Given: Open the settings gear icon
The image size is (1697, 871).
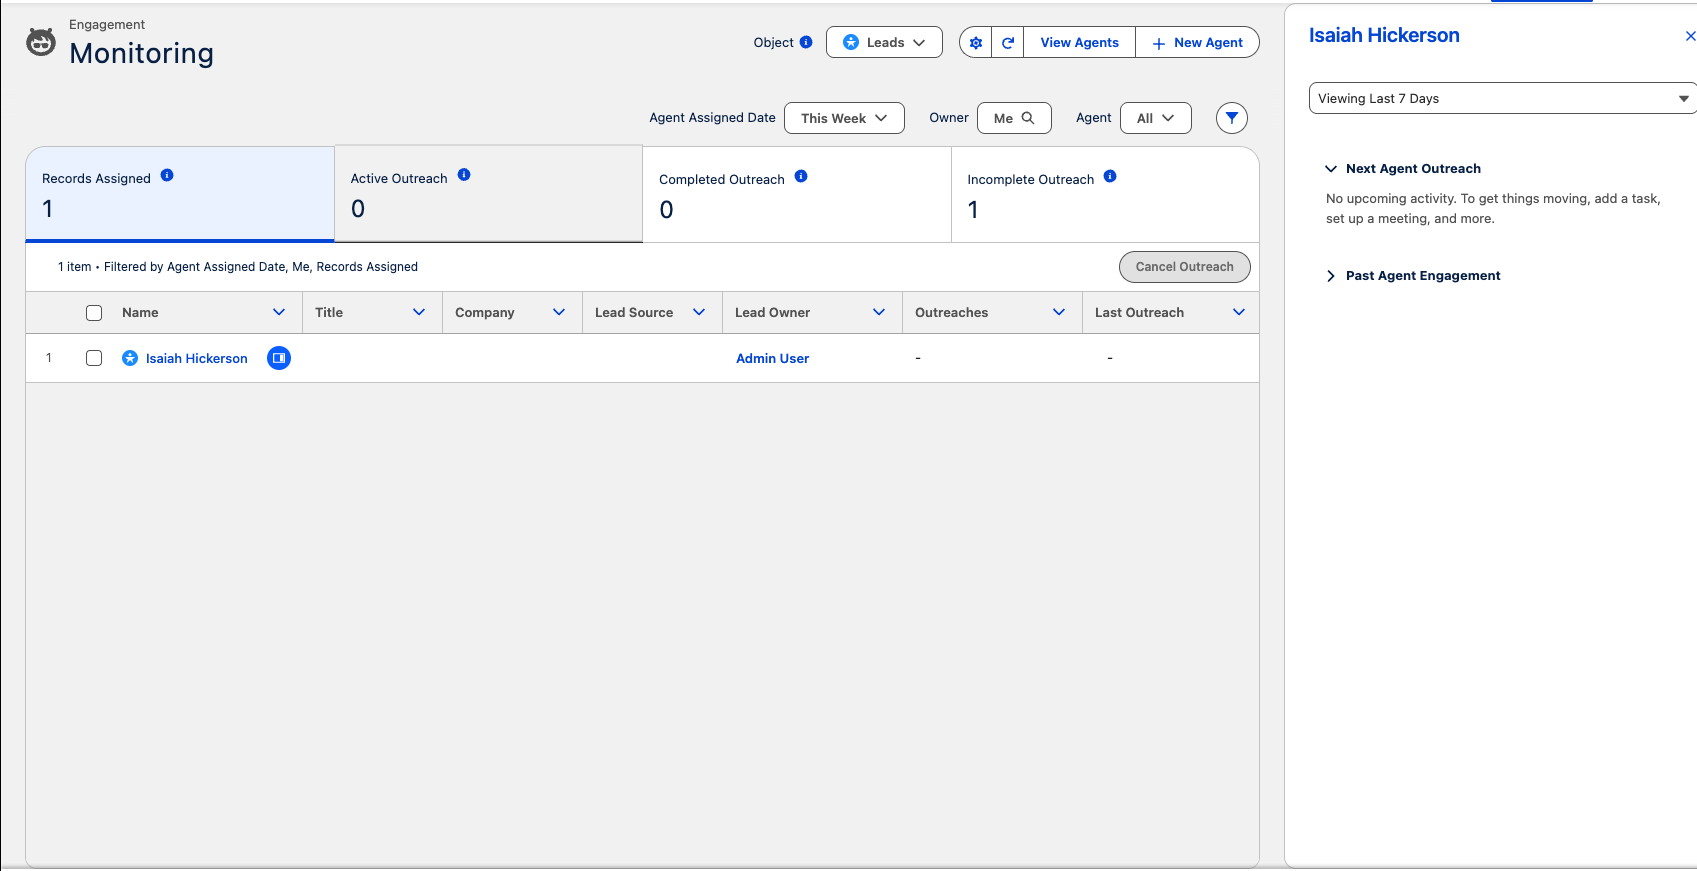Looking at the screenshot, I should point(976,43).
